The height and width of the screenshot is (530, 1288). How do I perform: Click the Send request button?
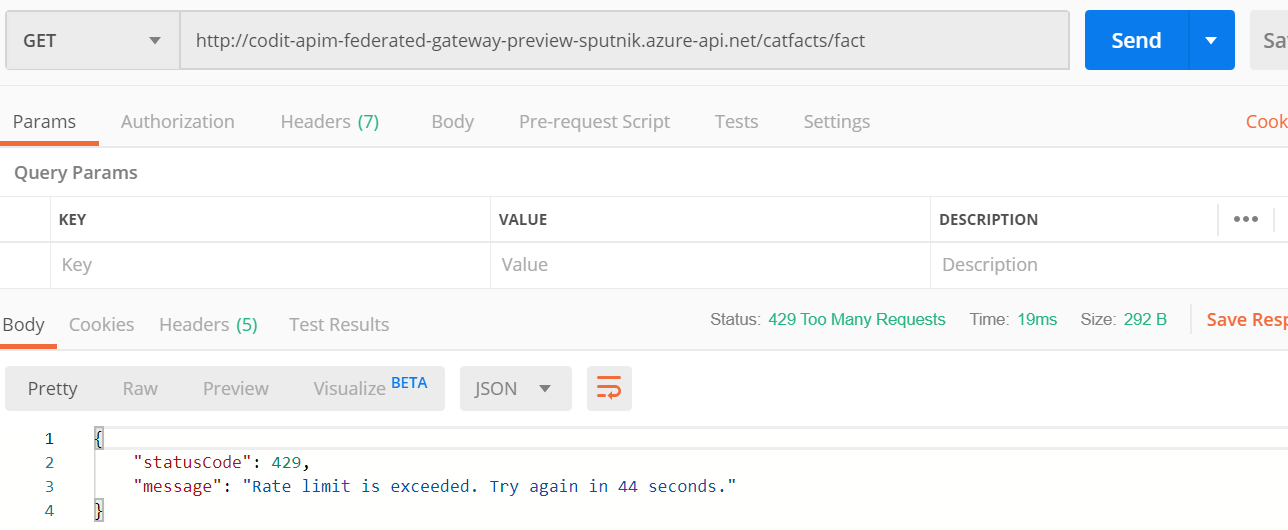[x=1136, y=41]
